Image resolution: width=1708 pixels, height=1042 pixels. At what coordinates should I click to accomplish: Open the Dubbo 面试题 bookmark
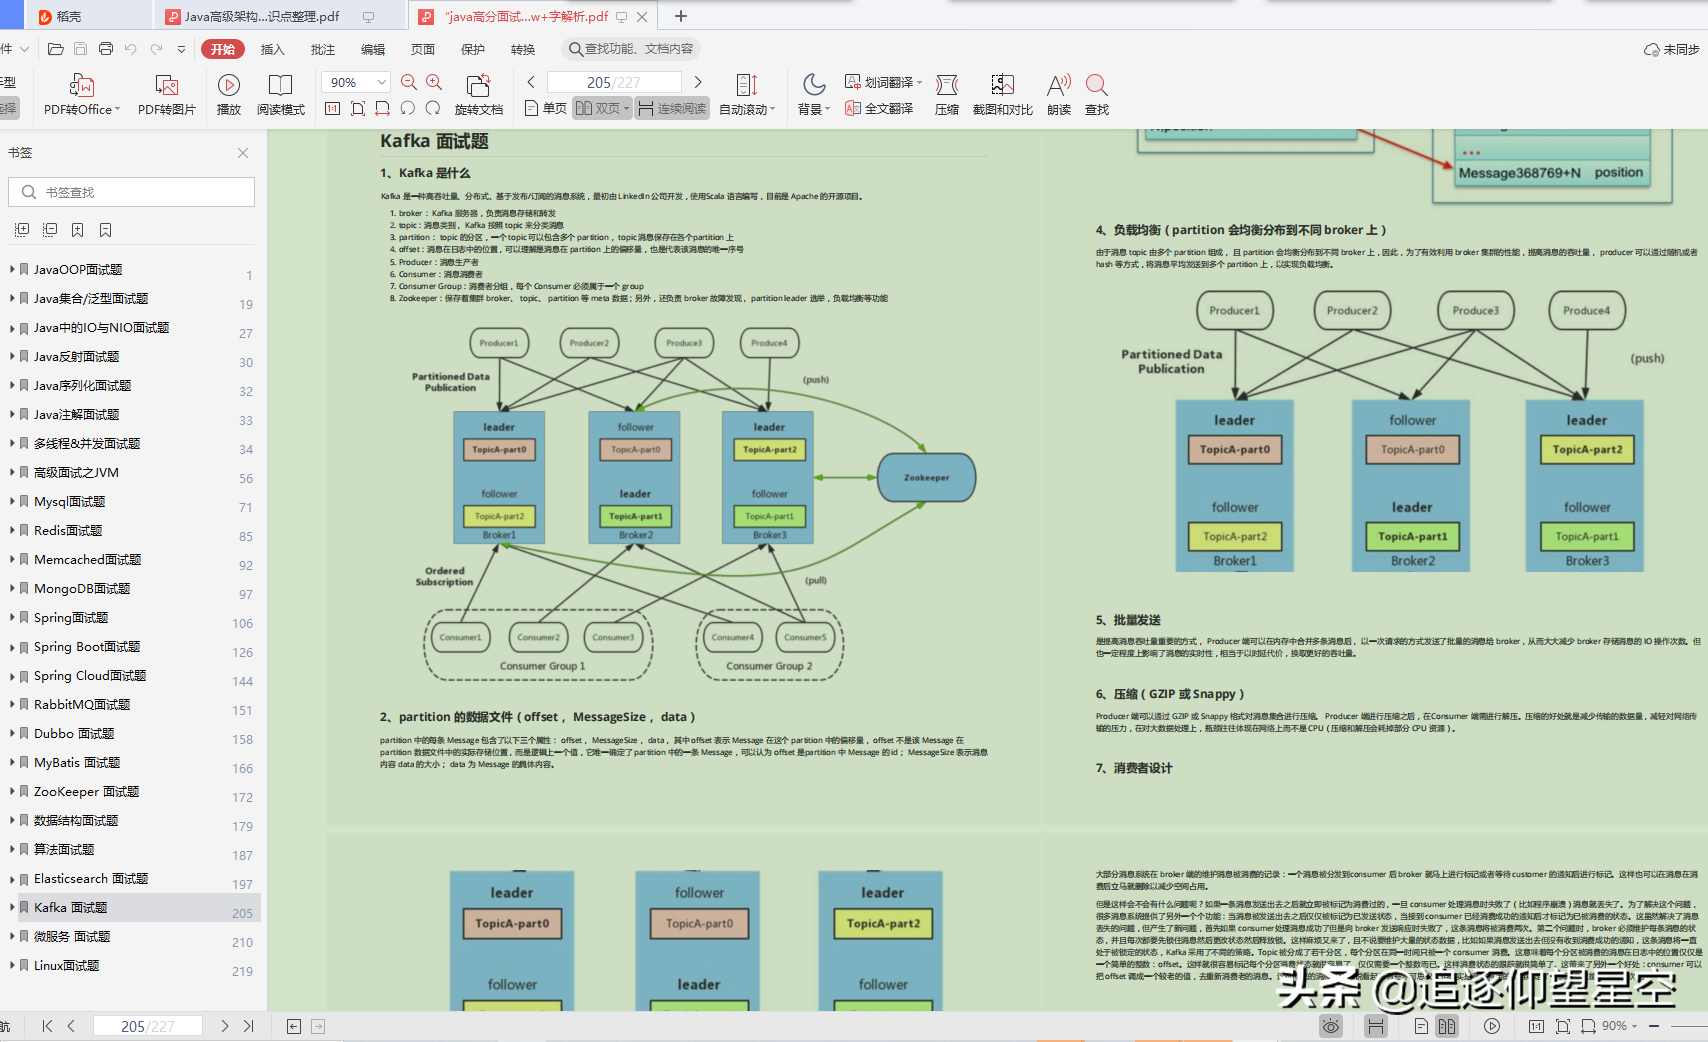click(x=74, y=733)
